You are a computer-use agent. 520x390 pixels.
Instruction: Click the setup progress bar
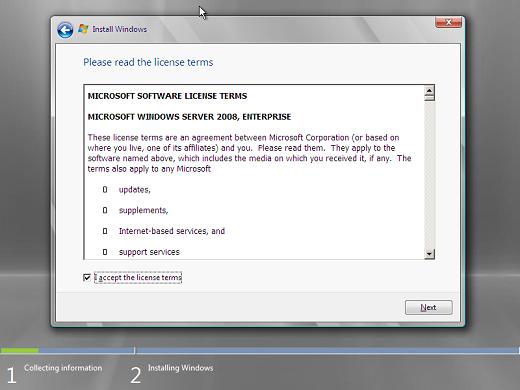pos(260,350)
